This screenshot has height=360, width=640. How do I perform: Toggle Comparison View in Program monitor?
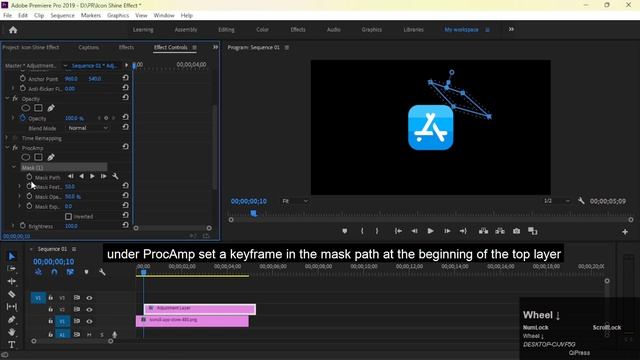pyautogui.click(x=533, y=231)
